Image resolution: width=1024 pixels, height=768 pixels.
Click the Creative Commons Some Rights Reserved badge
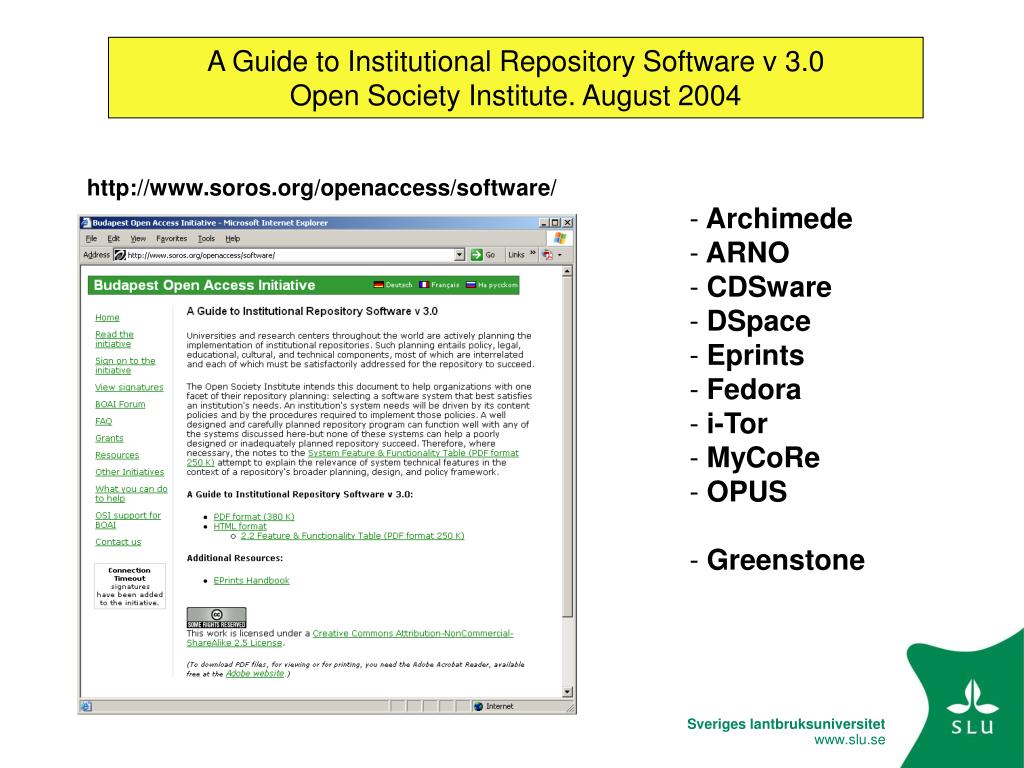[x=216, y=618]
